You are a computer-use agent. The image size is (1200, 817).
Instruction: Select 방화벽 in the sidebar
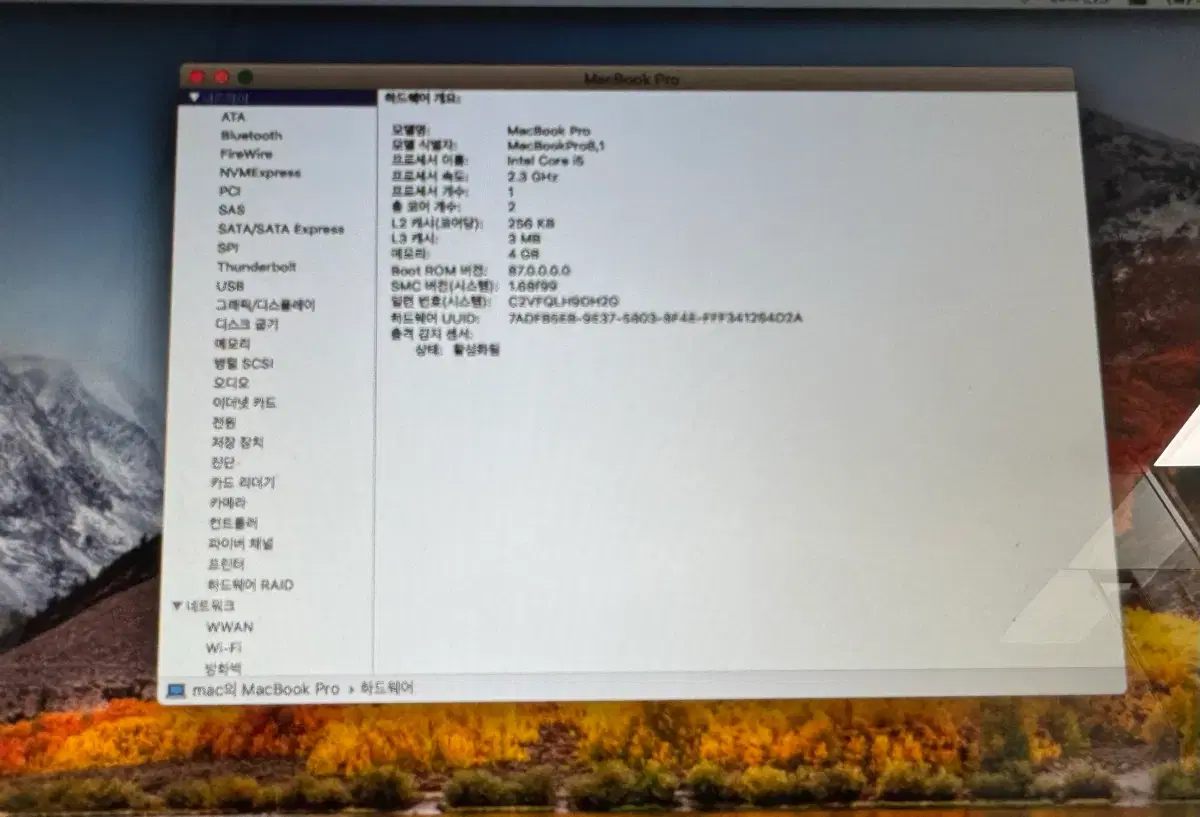(x=223, y=668)
